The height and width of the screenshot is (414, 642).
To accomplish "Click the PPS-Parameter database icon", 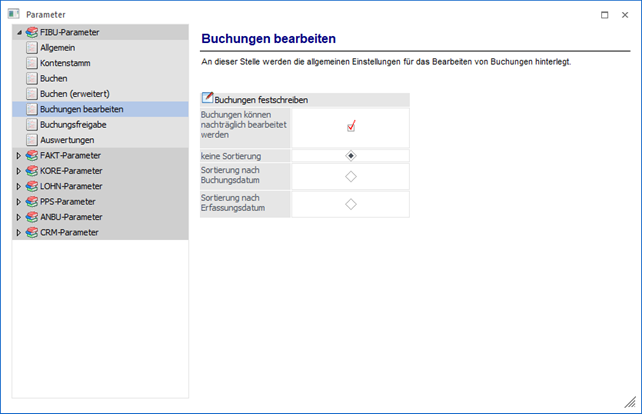I will pos(32,201).
